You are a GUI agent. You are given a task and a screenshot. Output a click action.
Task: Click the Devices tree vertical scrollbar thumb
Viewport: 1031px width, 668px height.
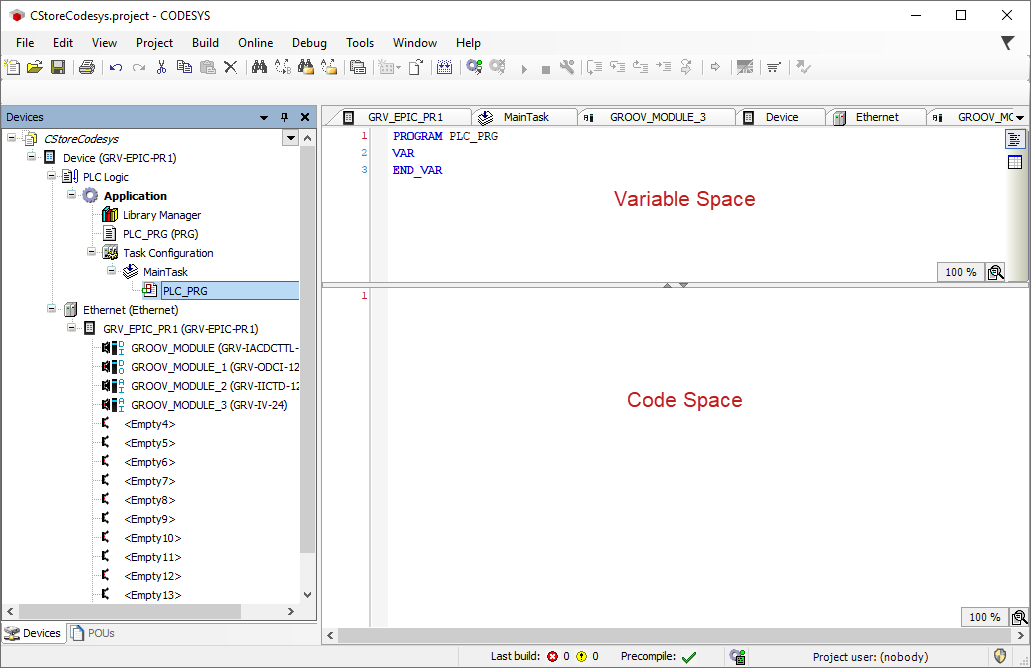[307, 348]
